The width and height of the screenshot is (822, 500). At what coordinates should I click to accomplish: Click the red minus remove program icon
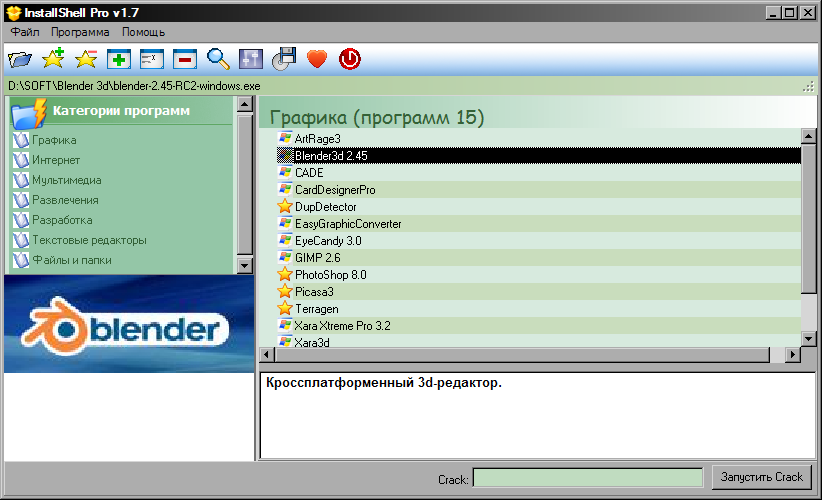click(185, 59)
